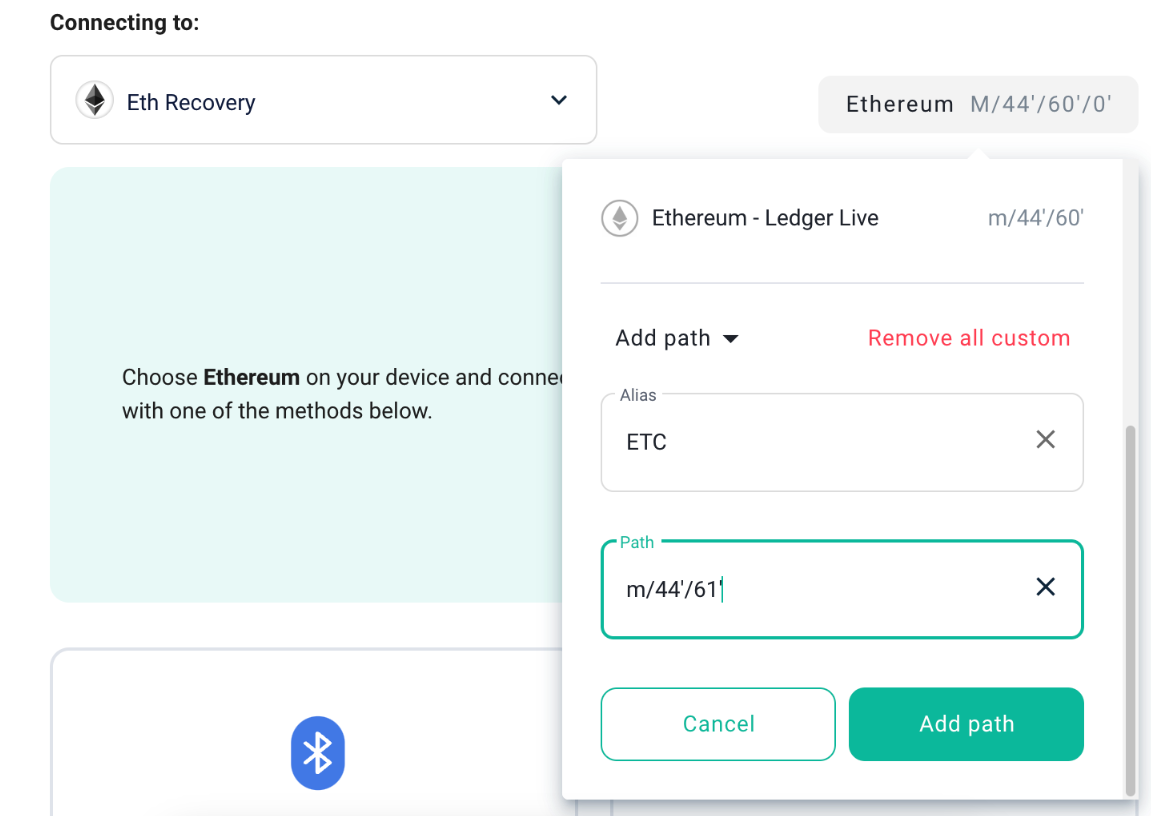Viewport: 1151px width, 816px height.
Task: Toggle the Add path caret triangle
Action: coord(731,339)
